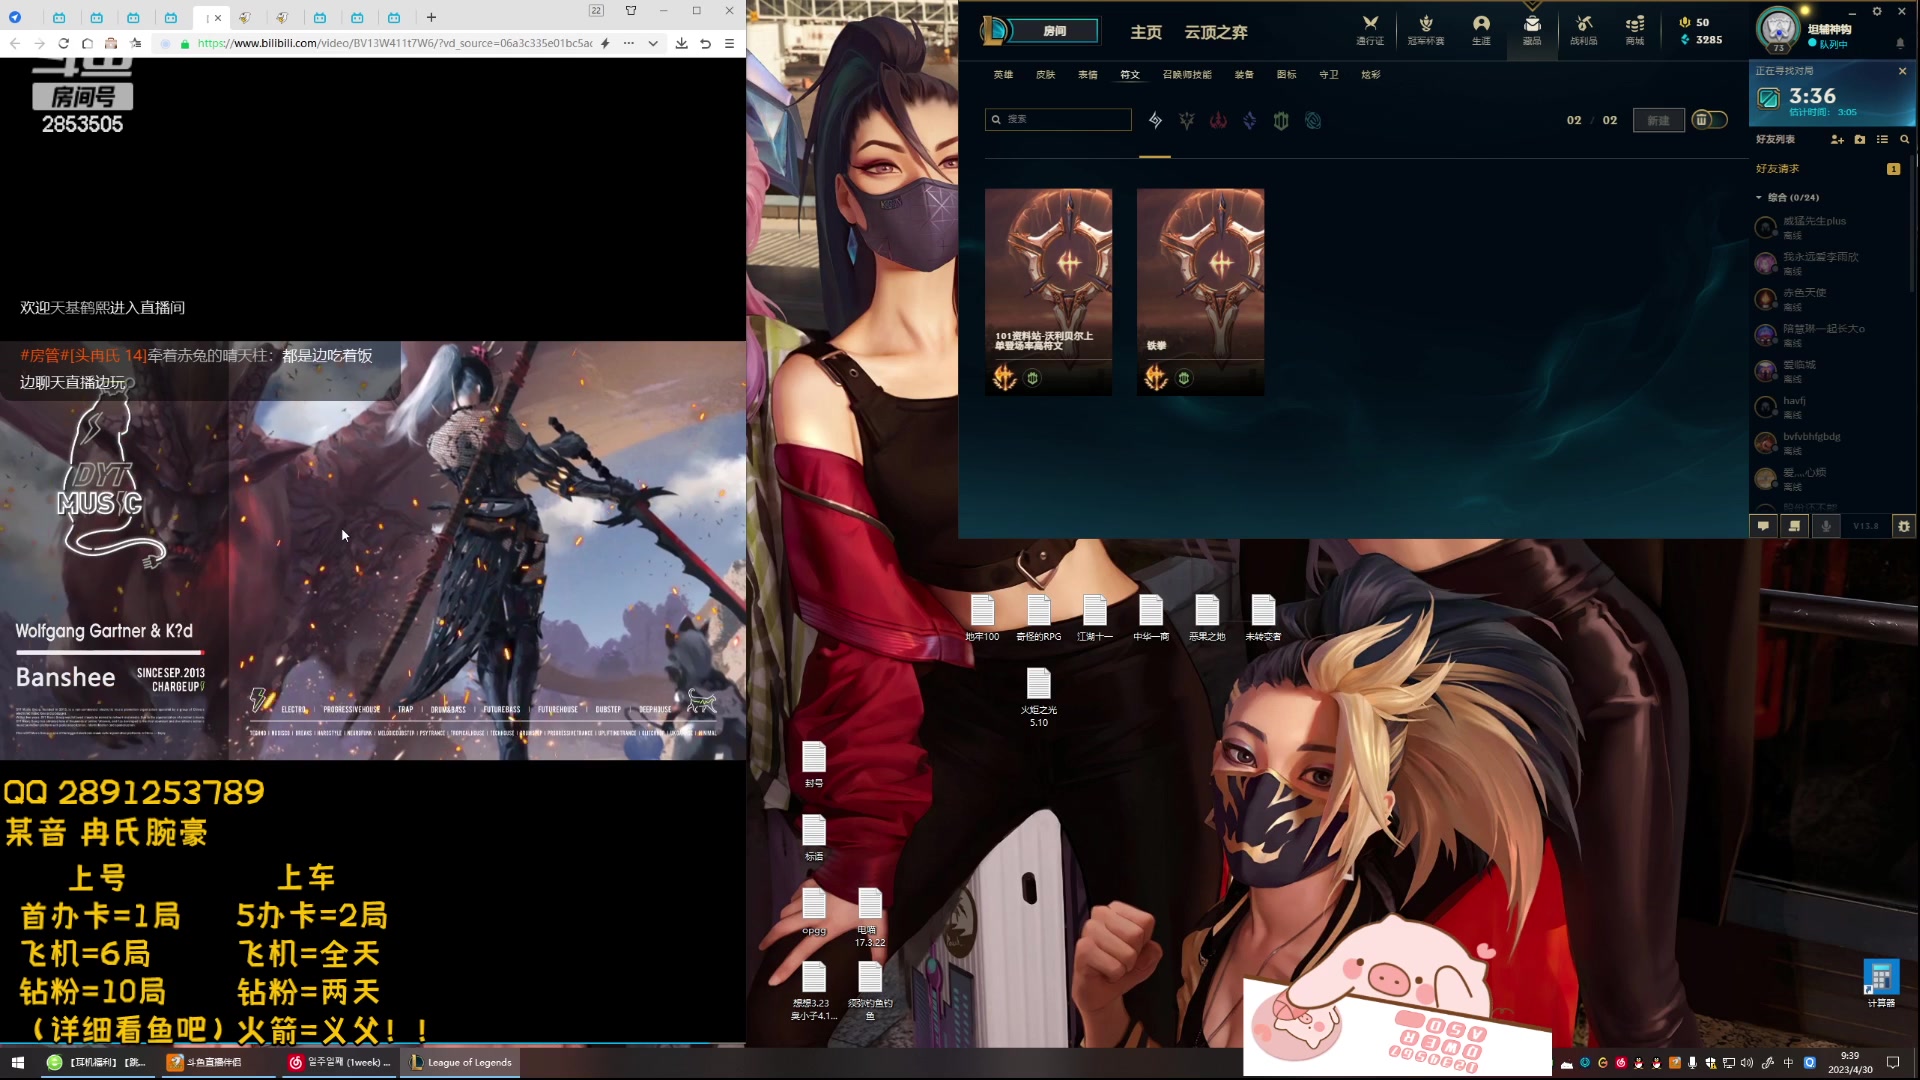Go to 主页 home in League client

1146,32
